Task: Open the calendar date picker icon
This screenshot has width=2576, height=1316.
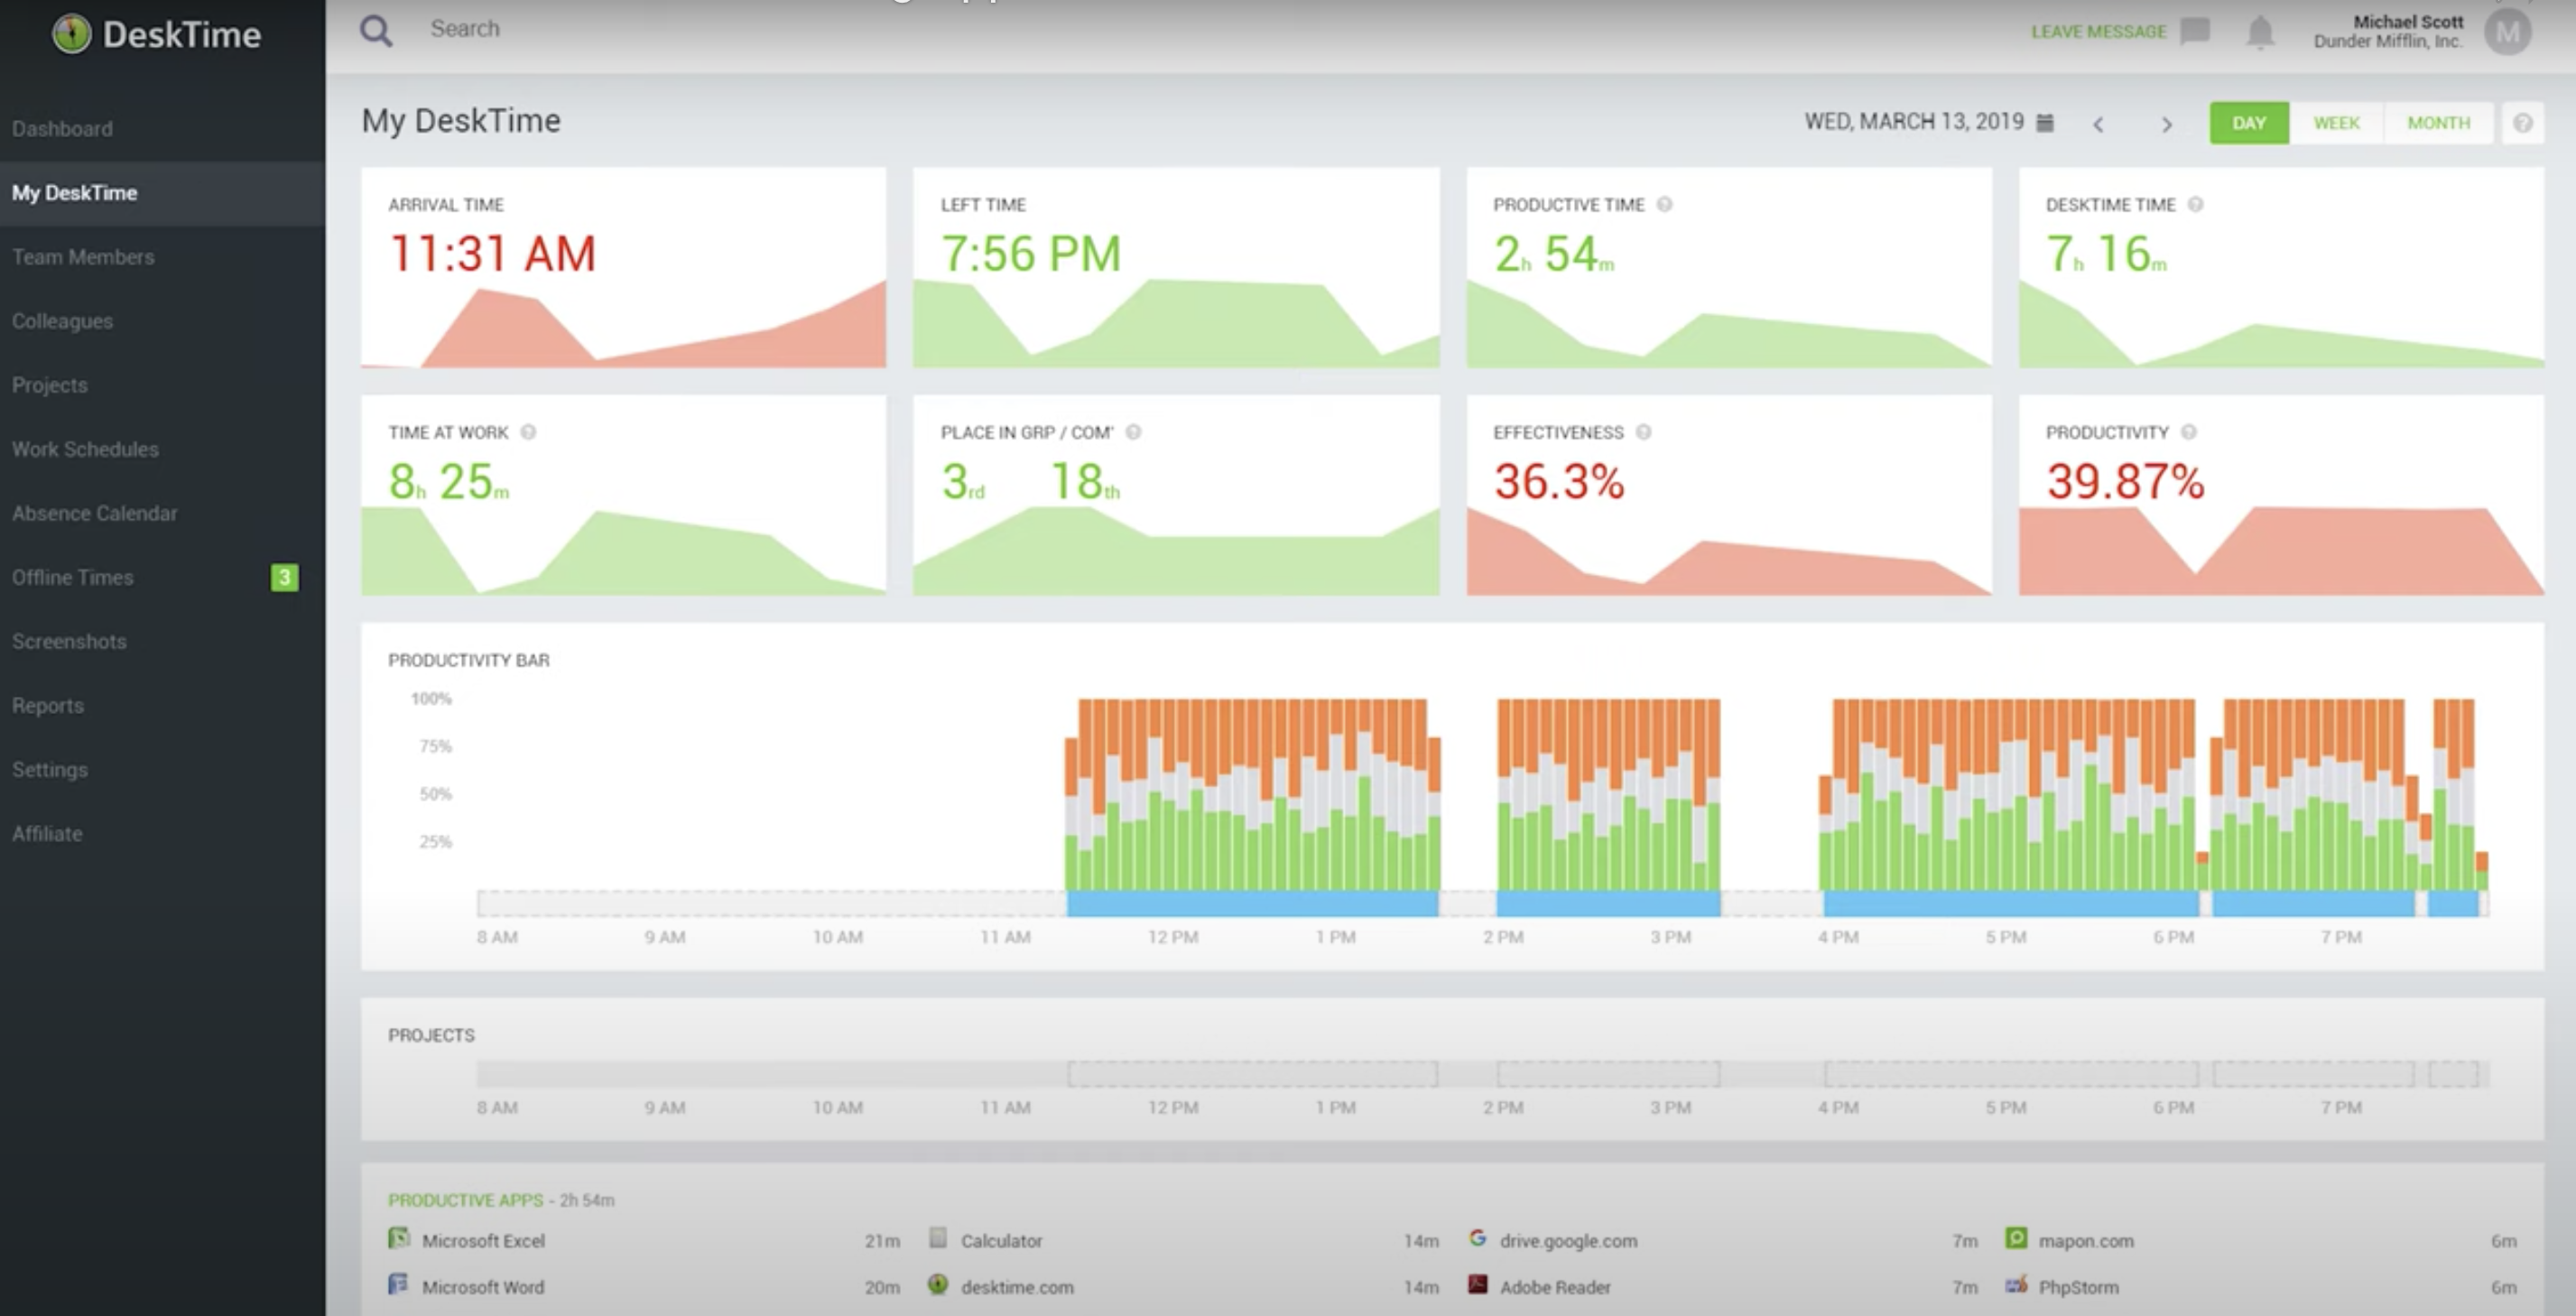Action: [2045, 122]
